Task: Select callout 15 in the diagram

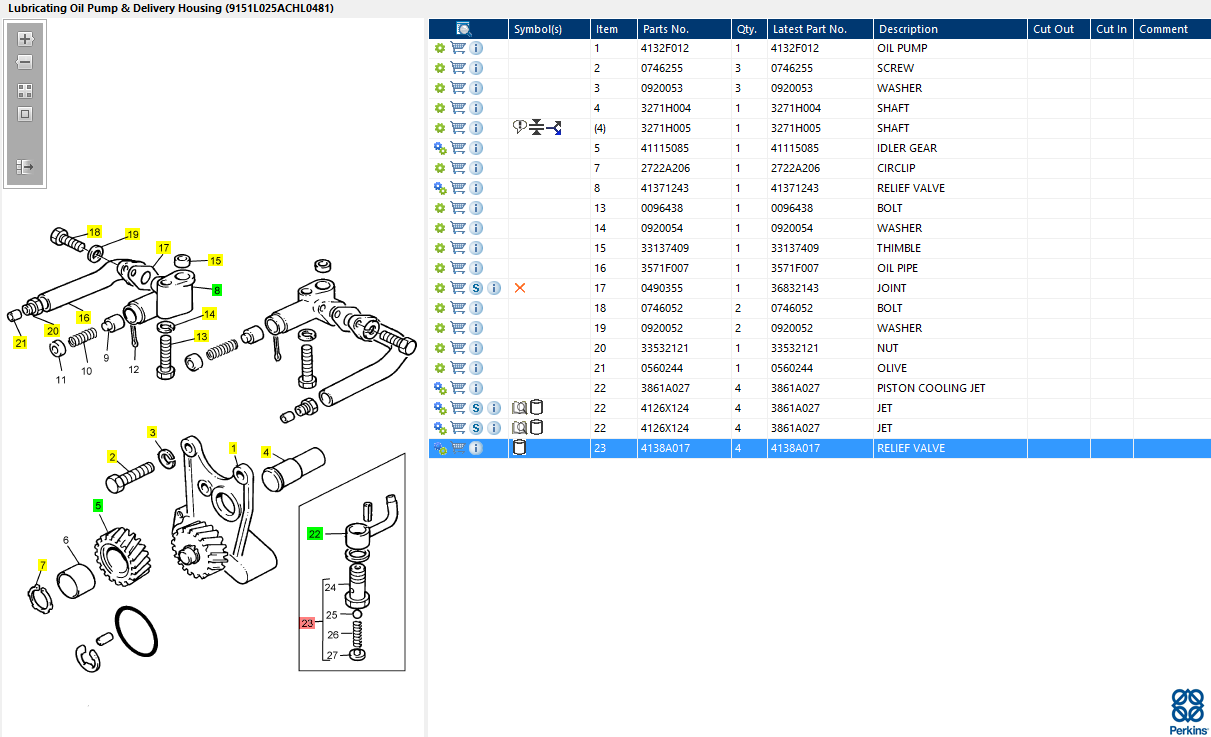Action: 215,260
